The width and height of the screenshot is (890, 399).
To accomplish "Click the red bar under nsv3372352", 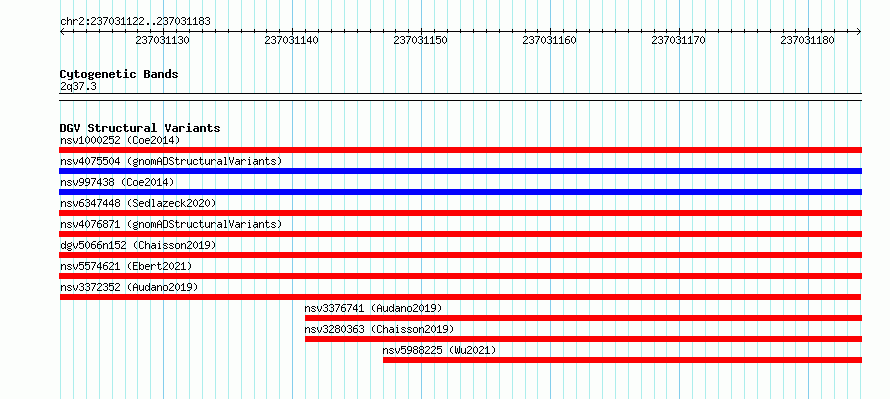I will pos(460,297).
